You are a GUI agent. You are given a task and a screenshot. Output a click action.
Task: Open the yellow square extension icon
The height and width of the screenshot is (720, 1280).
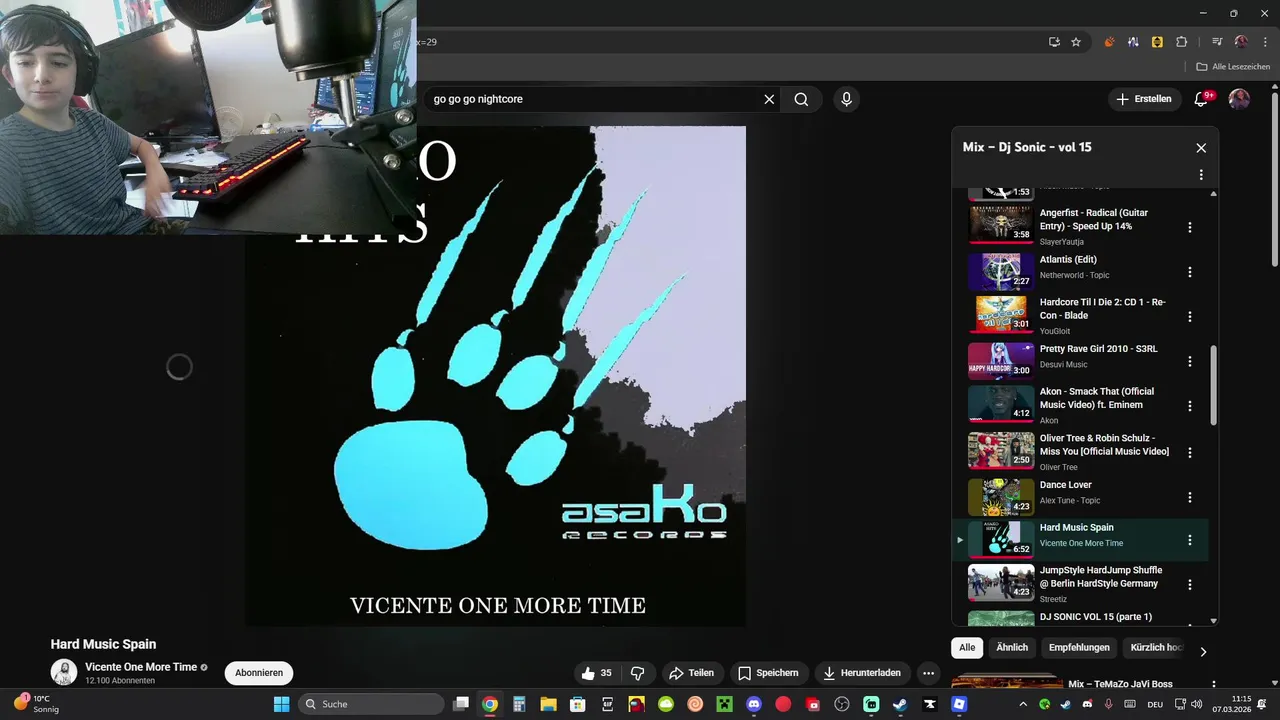coord(1157,42)
